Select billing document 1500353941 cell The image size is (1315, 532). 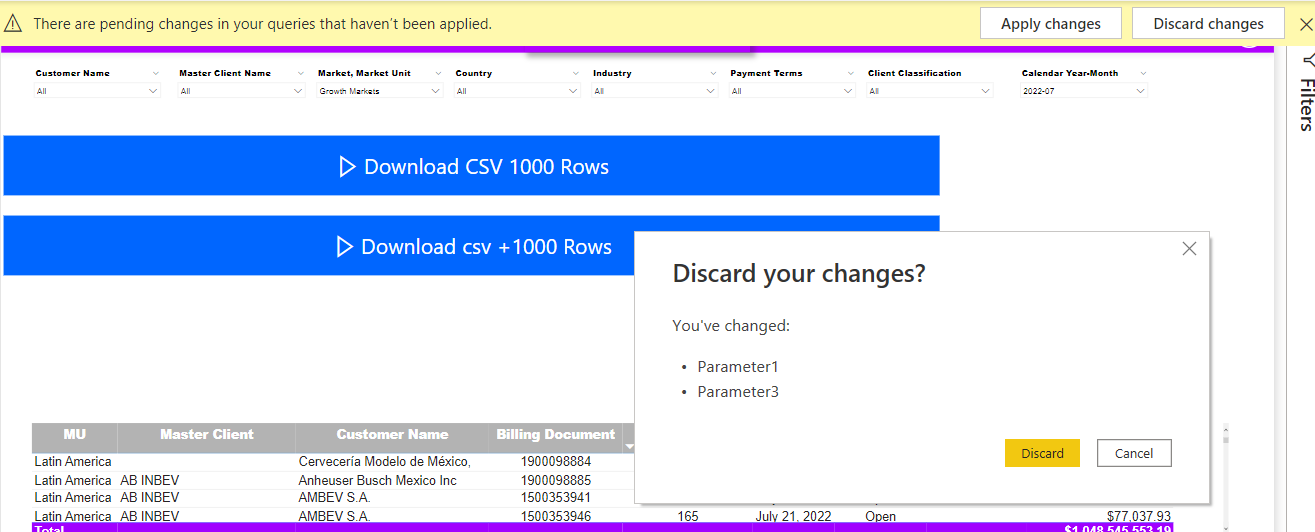point(556,497)
